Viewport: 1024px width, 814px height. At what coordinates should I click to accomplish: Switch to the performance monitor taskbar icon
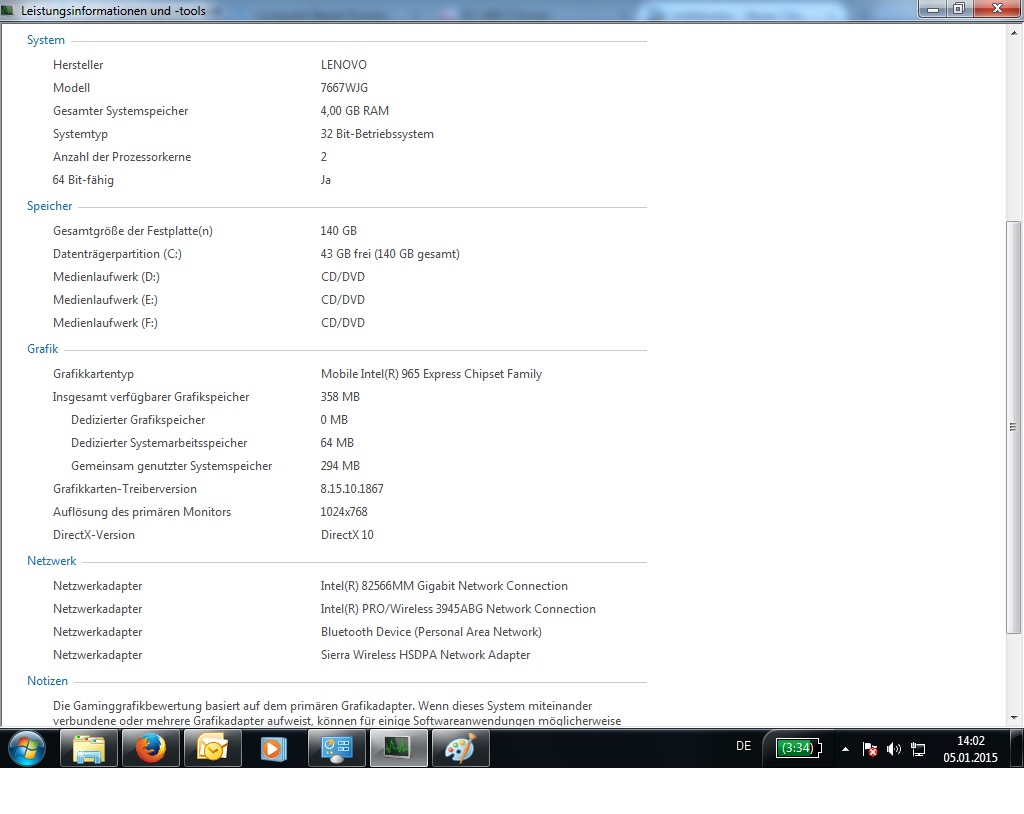(398, 748)
